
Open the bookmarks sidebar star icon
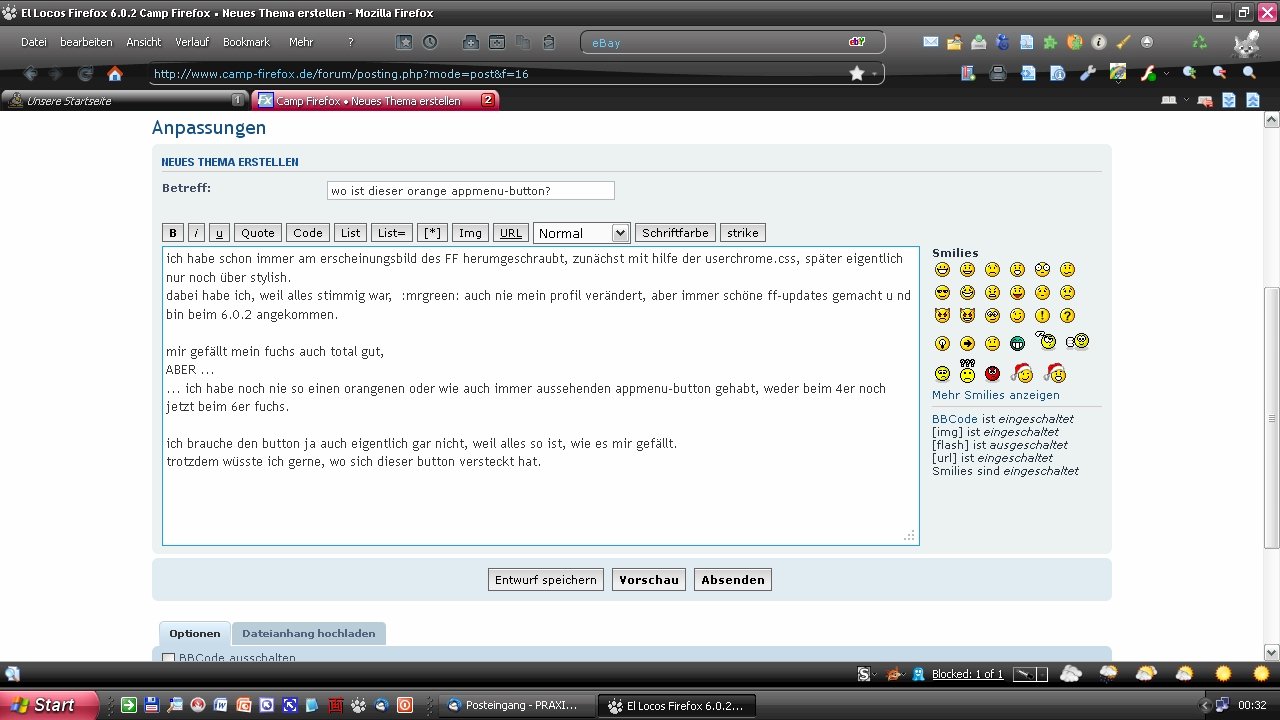pyautogui.click(x=404, y=42)
